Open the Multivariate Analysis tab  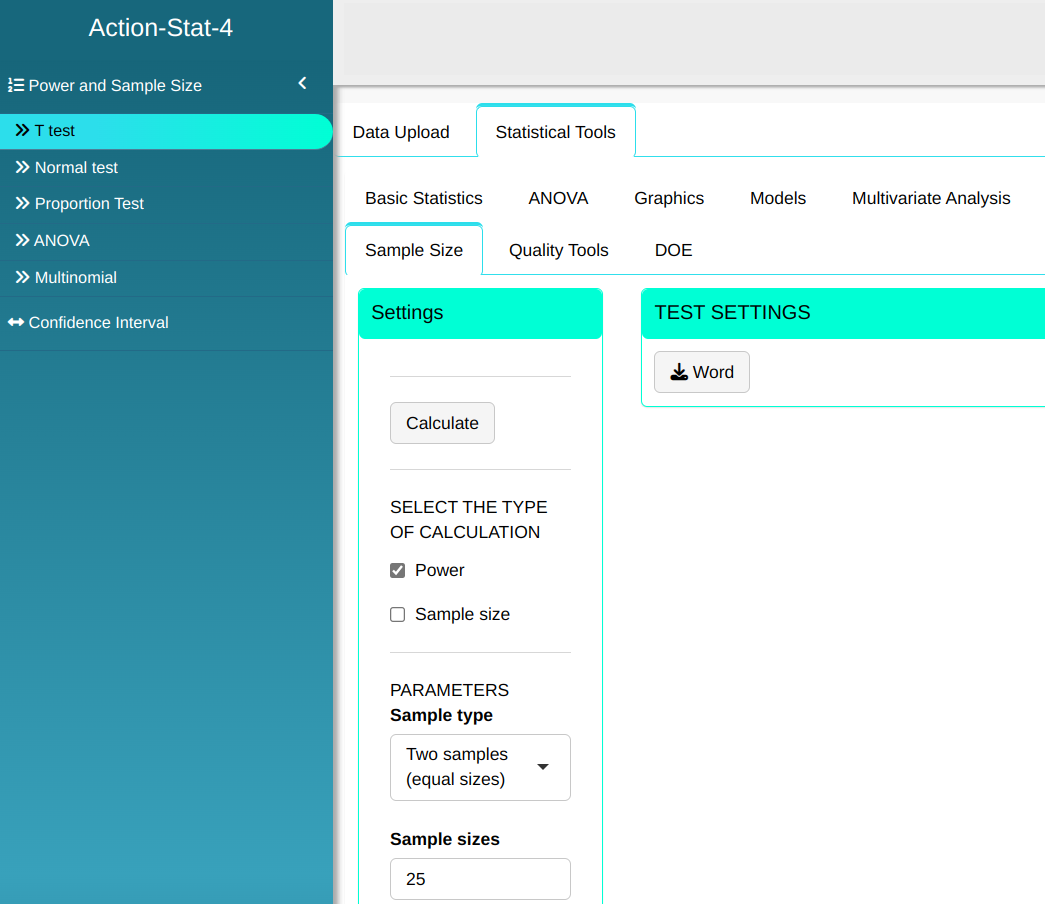pyautogui.click(x=930, y=198)
